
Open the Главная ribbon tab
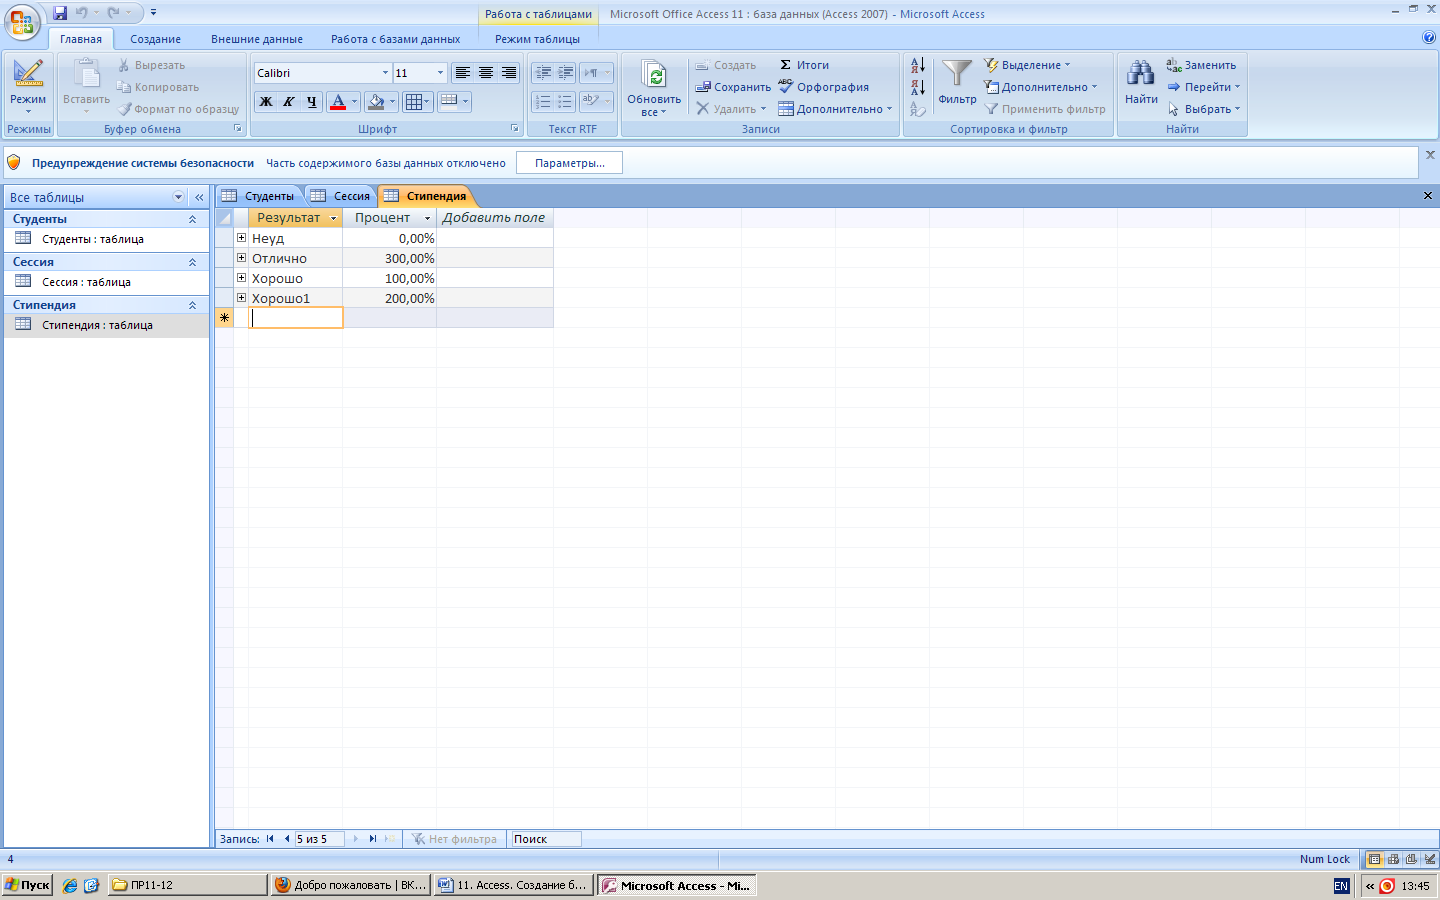[81, 39]
